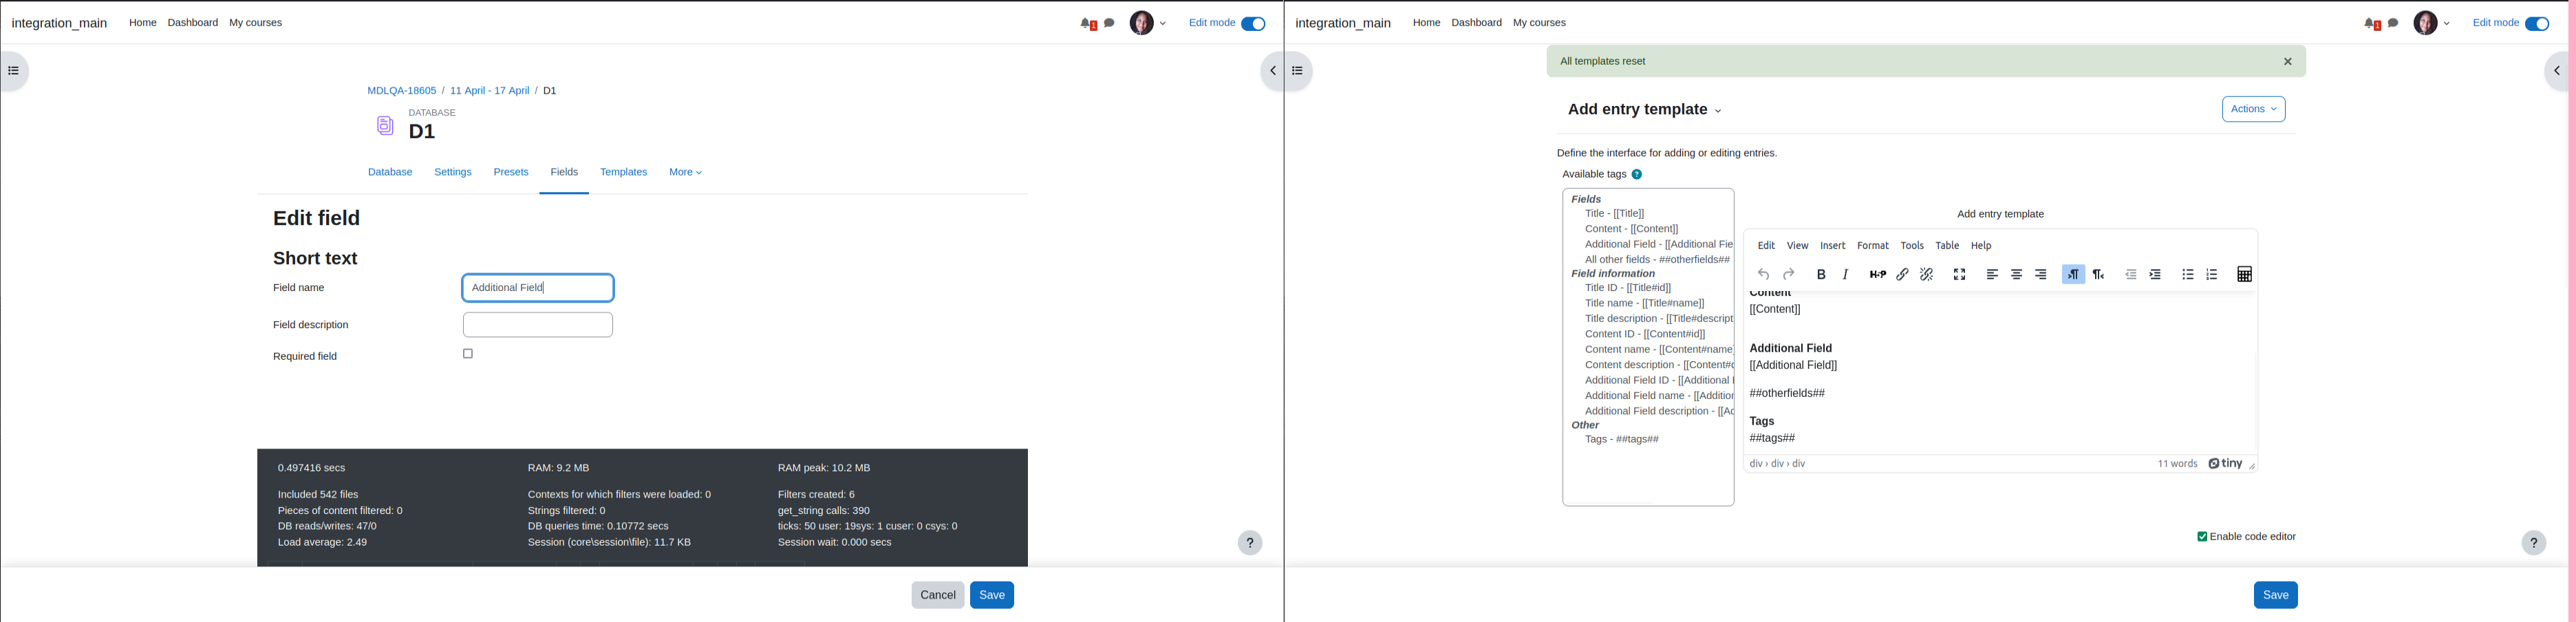Toggle Edit mode switch in the left window

(1253, 24)
